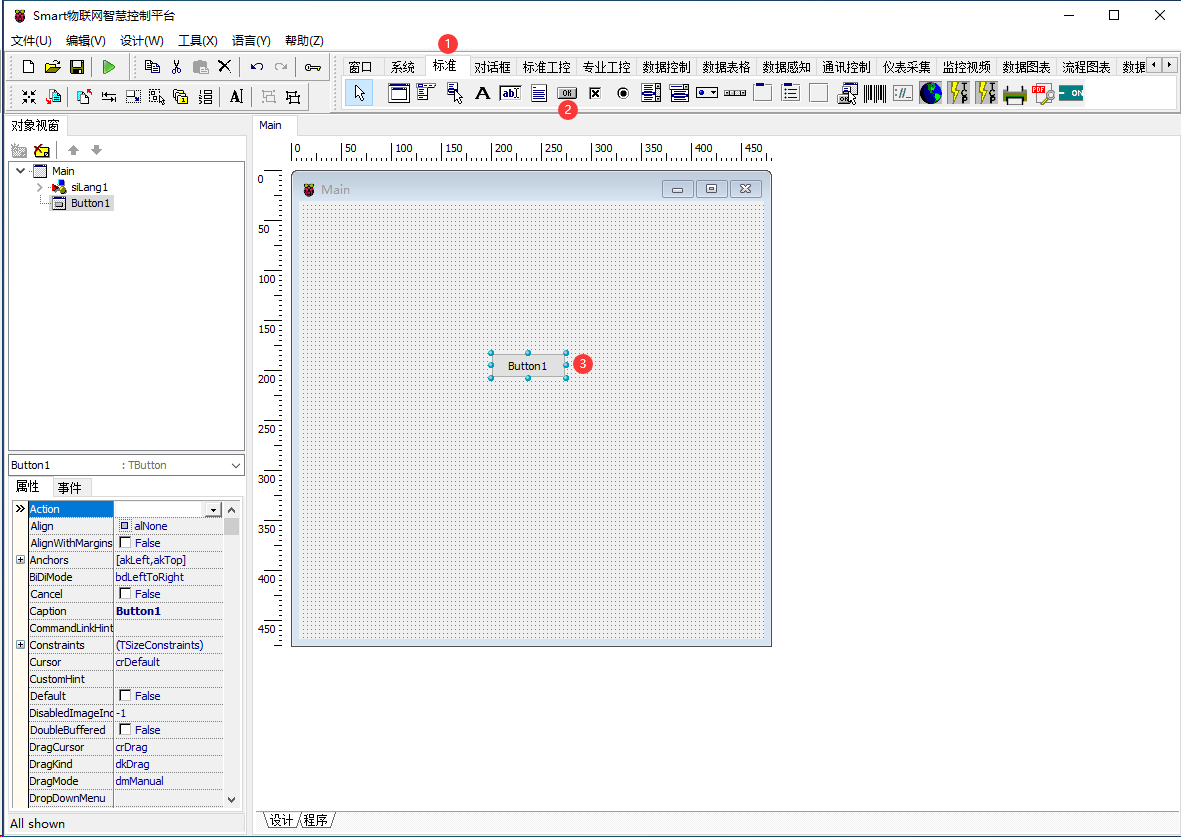Open the 工具(X) menu
Image resolution: width=1181 pixels, height=837 pixels.
coord(197,41)
